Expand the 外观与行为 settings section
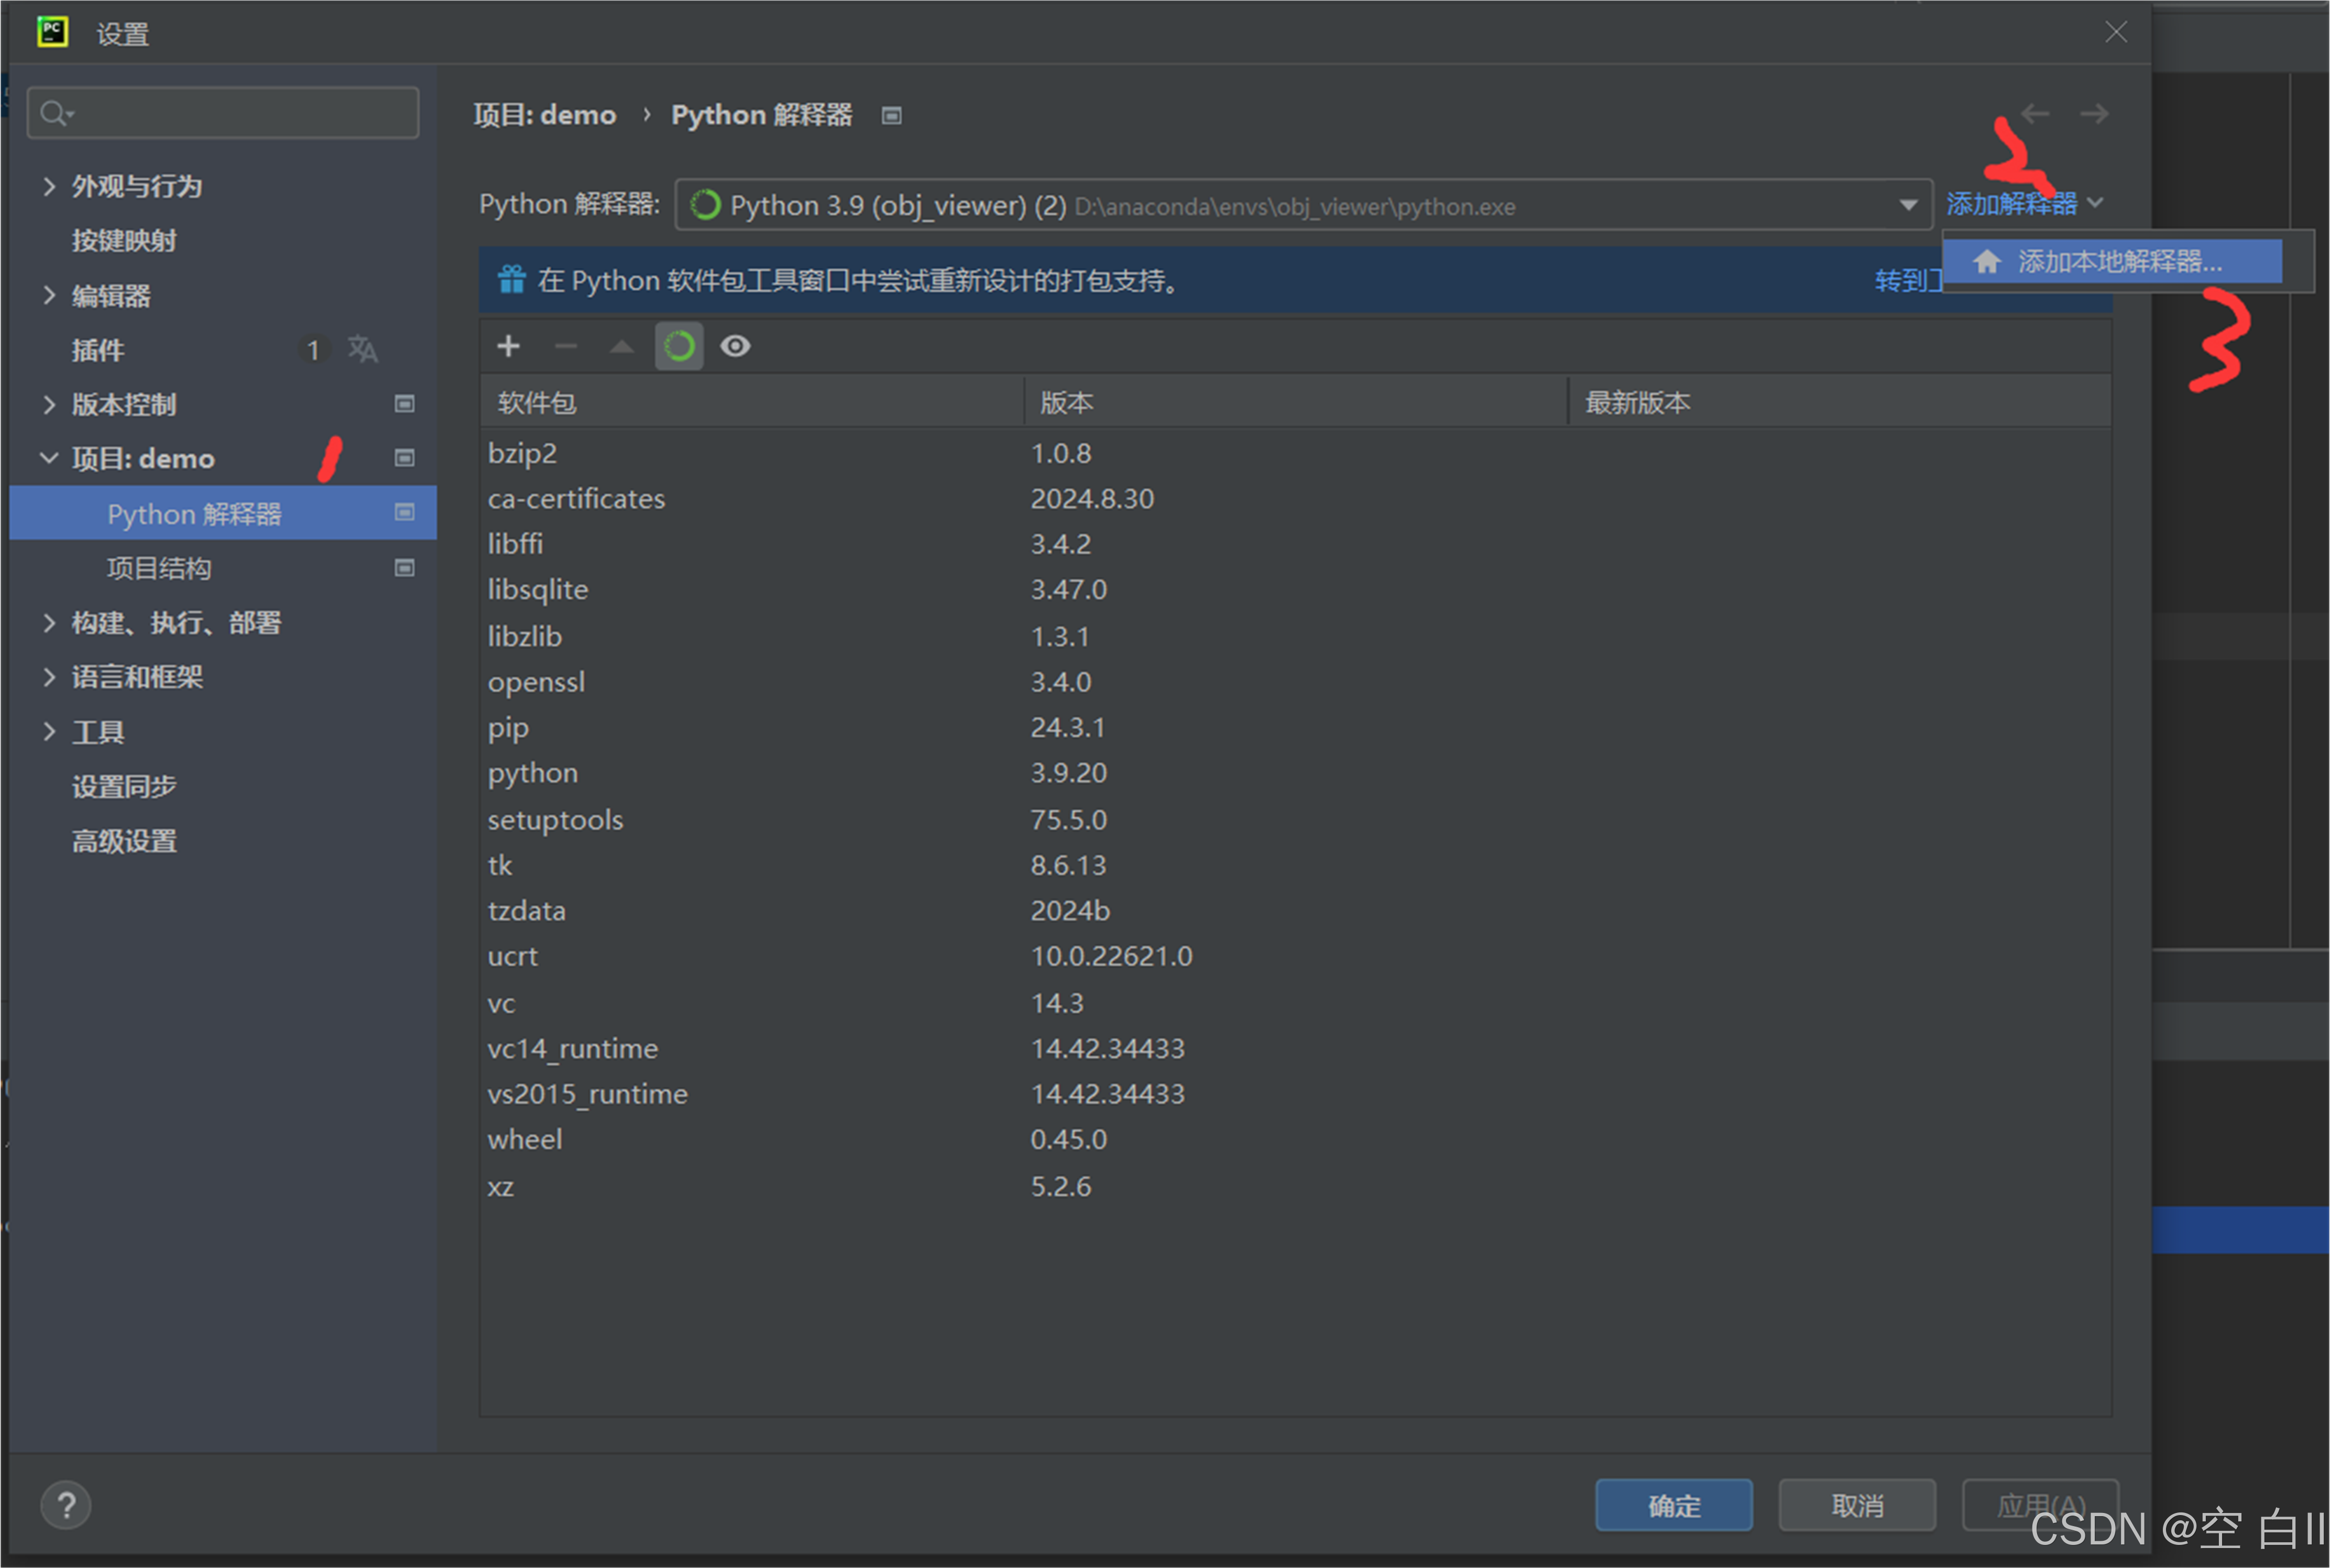This screenshot has width=2330, height=1568. coord(49,186)
